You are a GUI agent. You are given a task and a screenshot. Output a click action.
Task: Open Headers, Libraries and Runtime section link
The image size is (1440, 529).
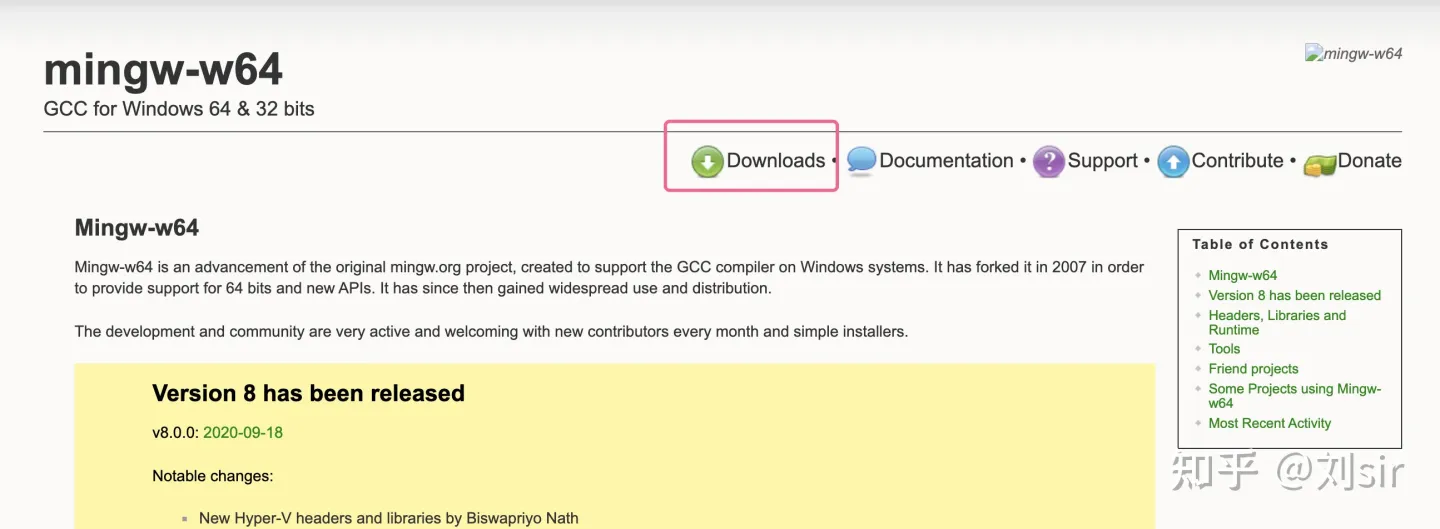point(1276,322)
